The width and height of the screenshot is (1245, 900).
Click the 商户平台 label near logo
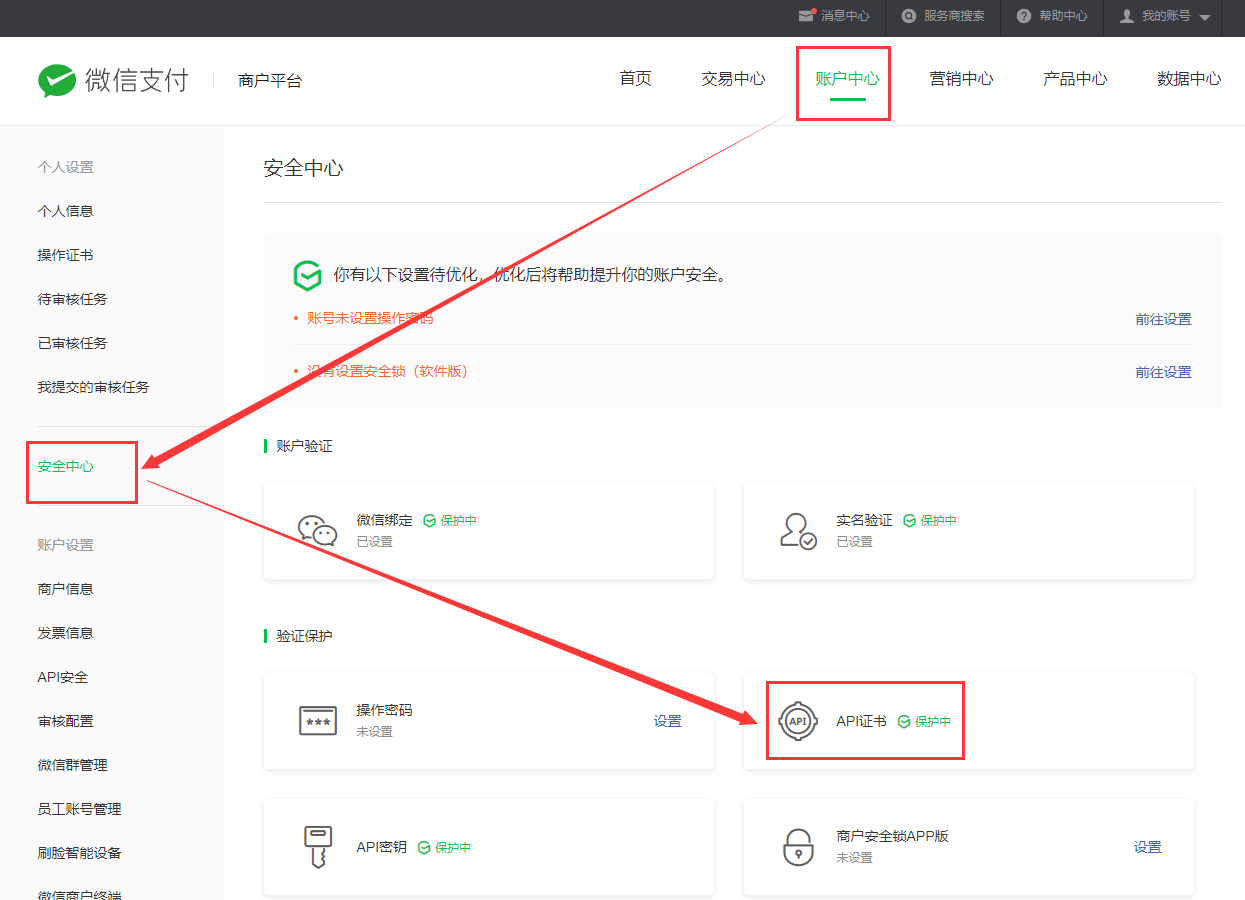pos(270,81)
